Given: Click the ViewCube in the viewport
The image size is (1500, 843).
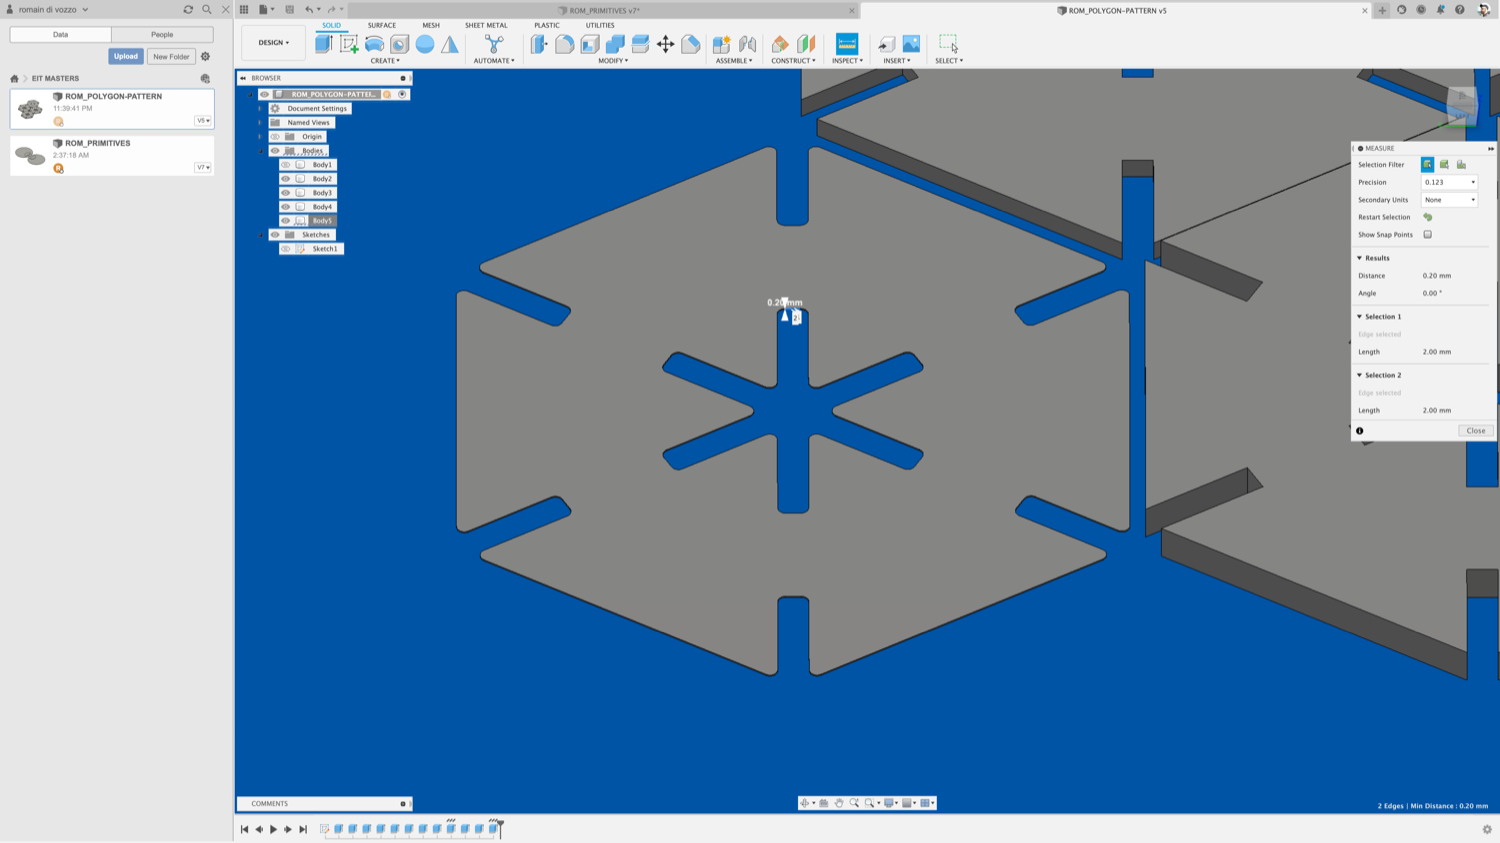Looking at the screenshot, I should pyautogui.click(x=1462, y=105).
